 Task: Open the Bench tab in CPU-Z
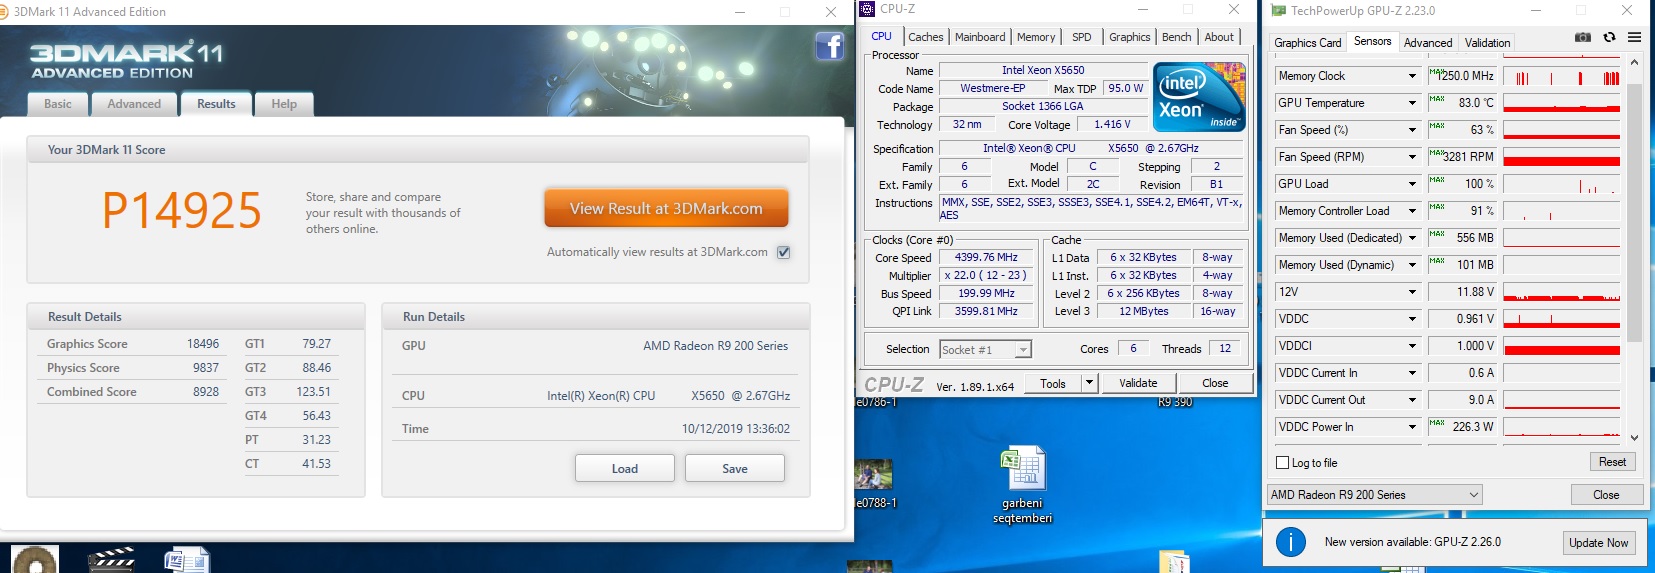pos(1177,37)
